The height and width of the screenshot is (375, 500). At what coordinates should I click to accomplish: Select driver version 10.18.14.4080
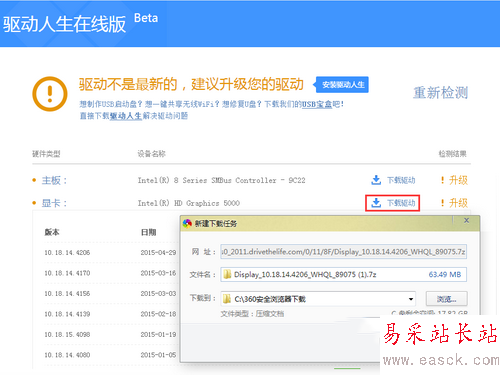[67, 355]
